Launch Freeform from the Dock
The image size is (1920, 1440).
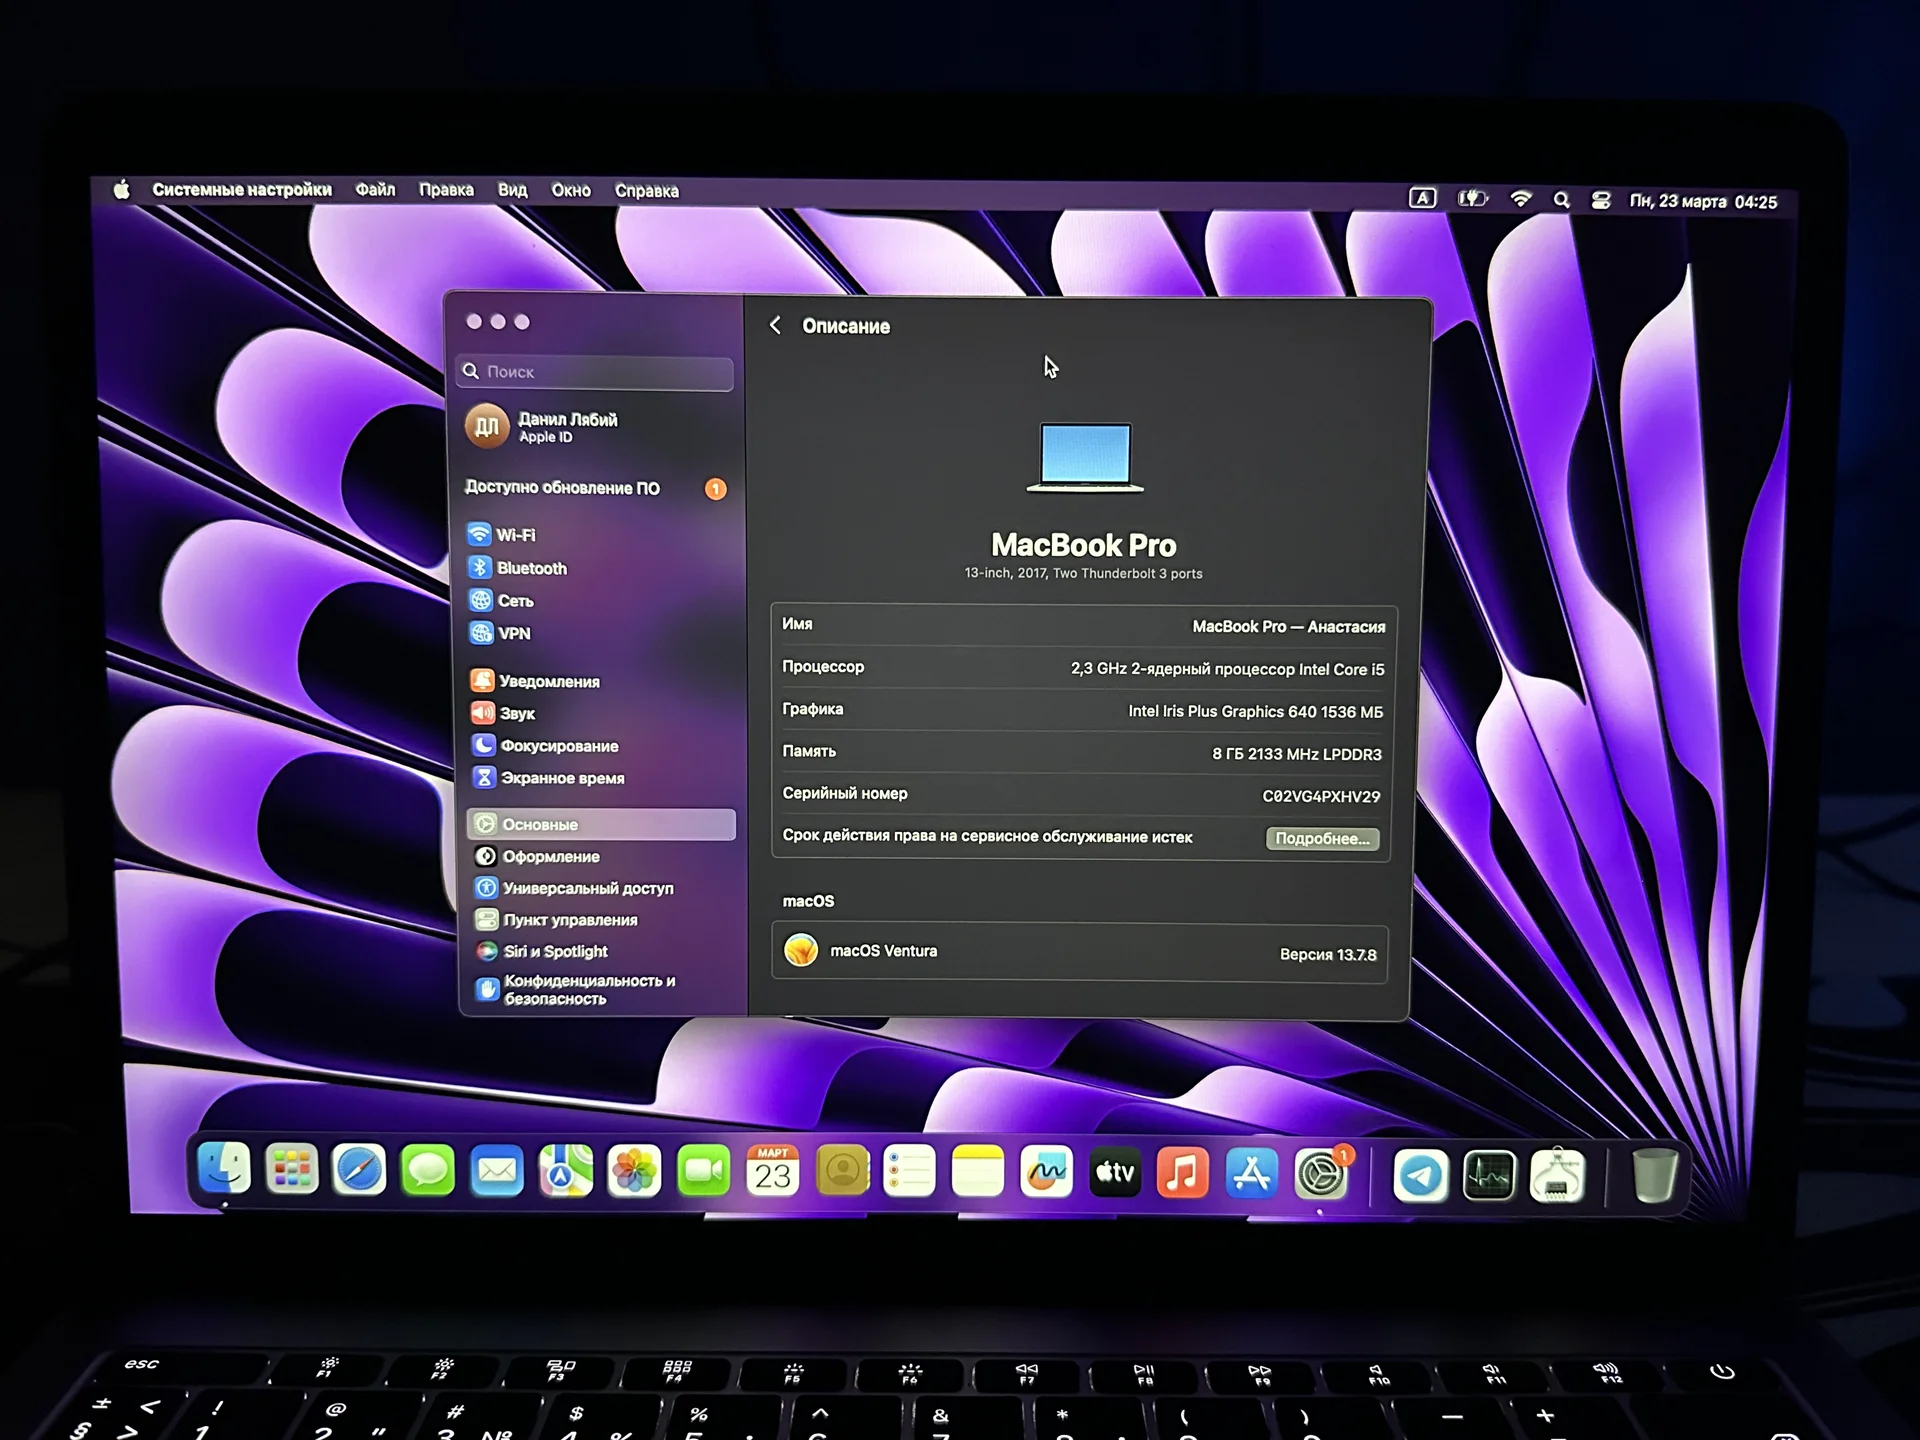[1046, 1172]
